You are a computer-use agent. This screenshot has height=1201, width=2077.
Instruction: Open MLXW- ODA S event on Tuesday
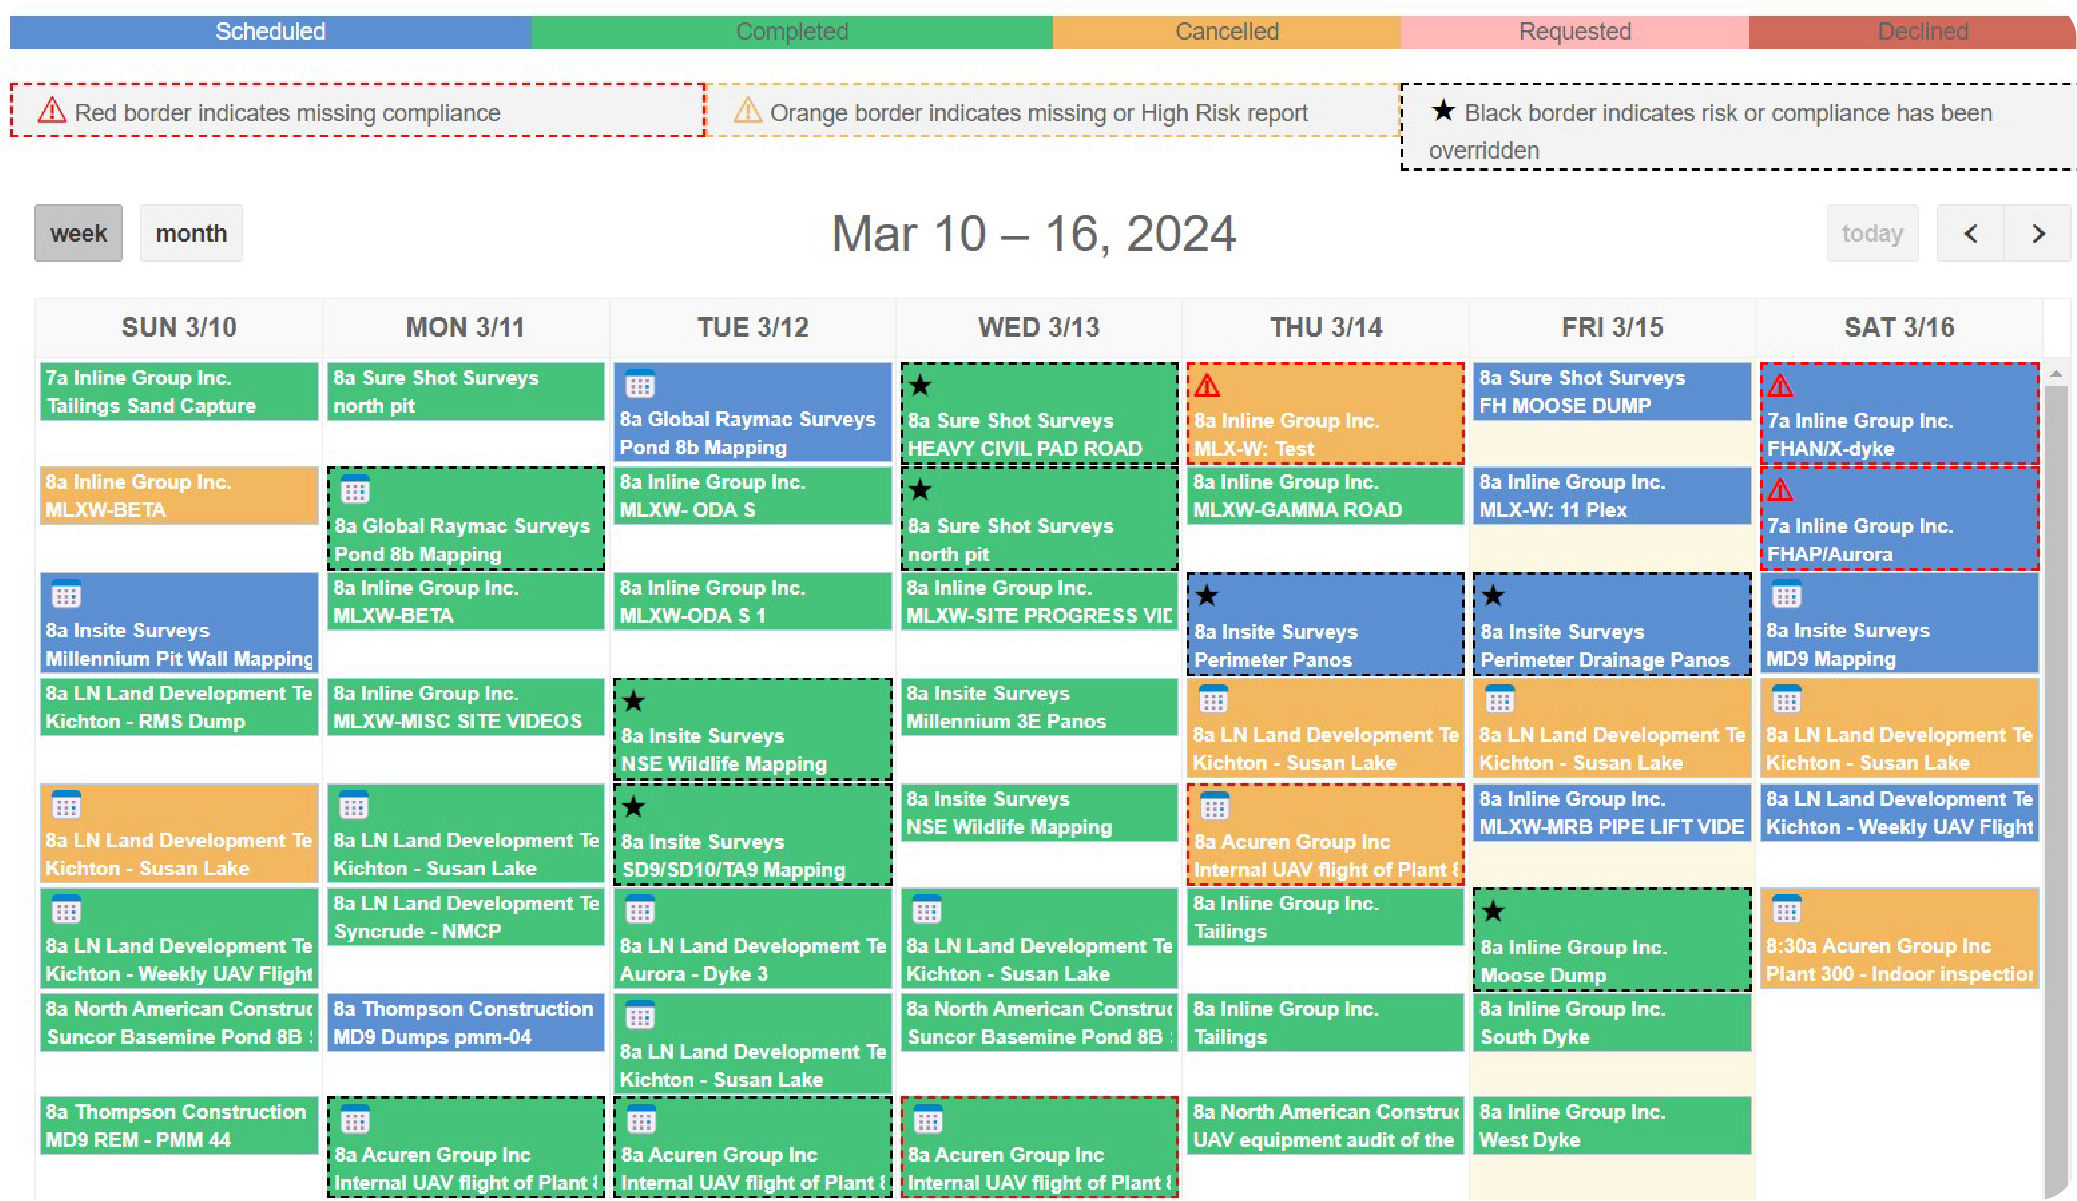[x=752, y=495]
